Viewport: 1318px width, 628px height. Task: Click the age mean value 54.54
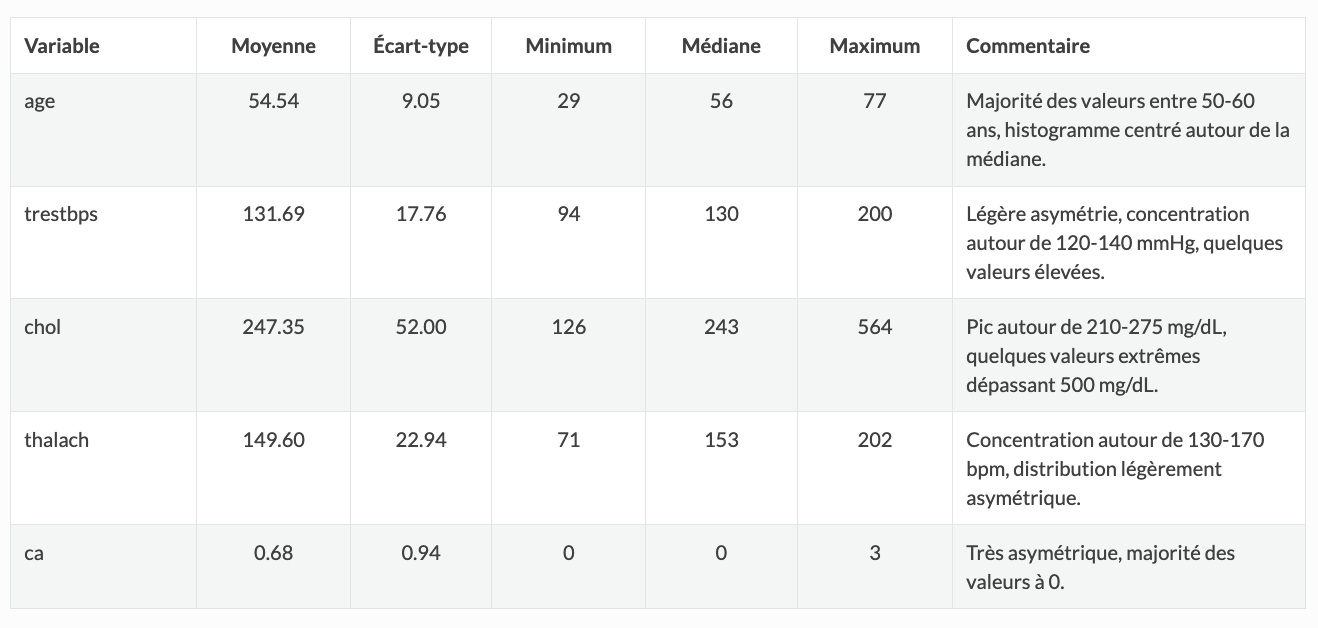pyautogui.click(x=273, y=101)
